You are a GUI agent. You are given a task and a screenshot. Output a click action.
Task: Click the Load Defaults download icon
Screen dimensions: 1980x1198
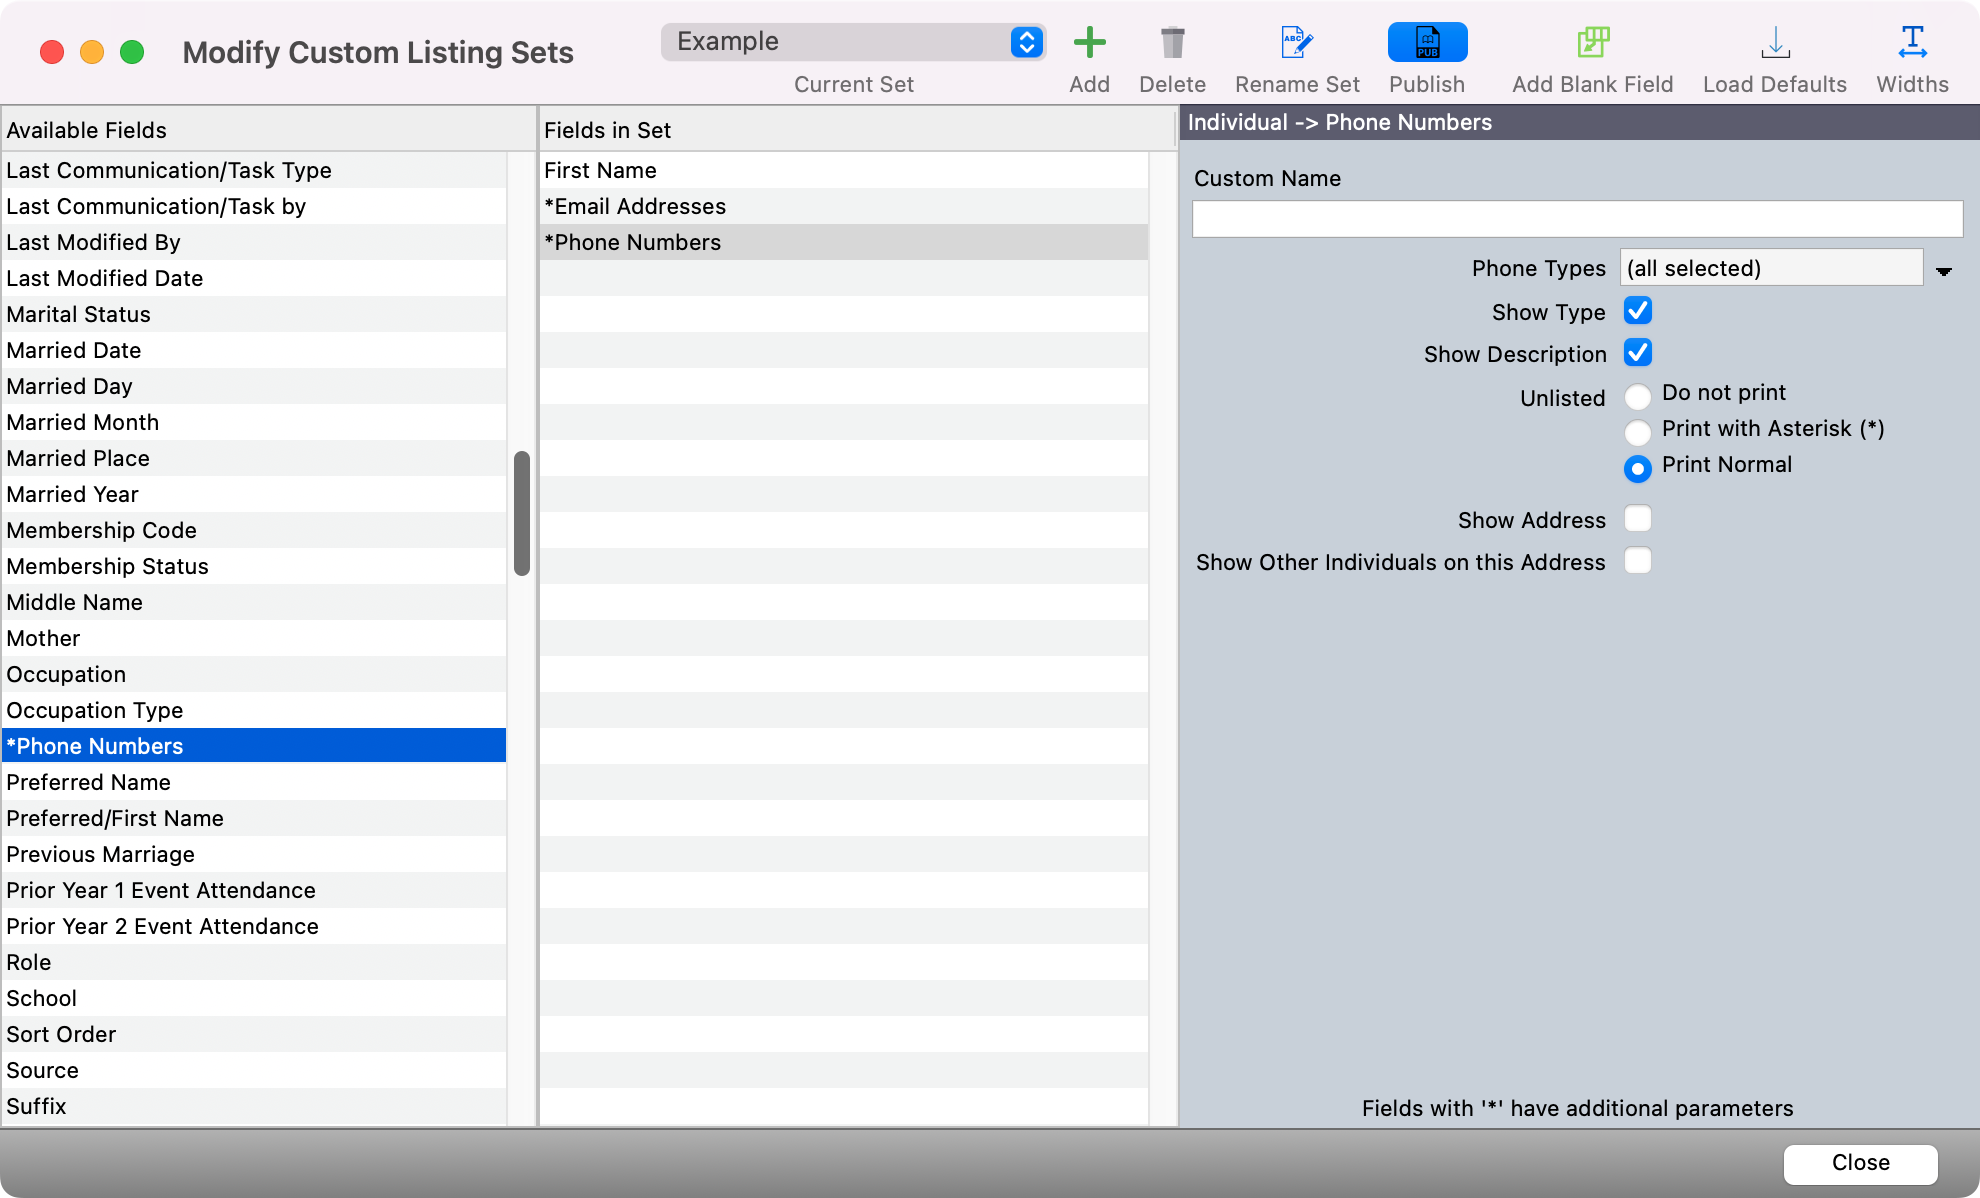coord(1775,43)
